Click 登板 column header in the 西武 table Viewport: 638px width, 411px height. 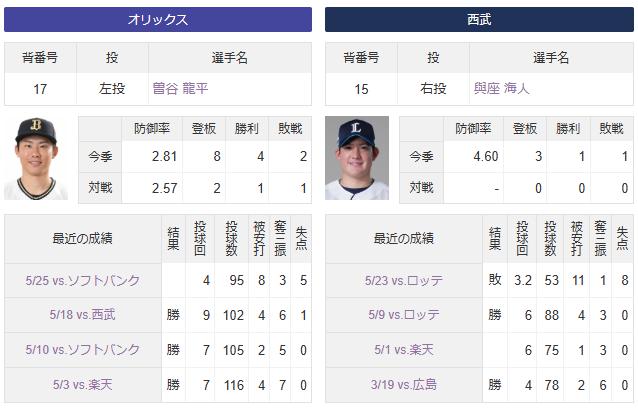[525, 128]
